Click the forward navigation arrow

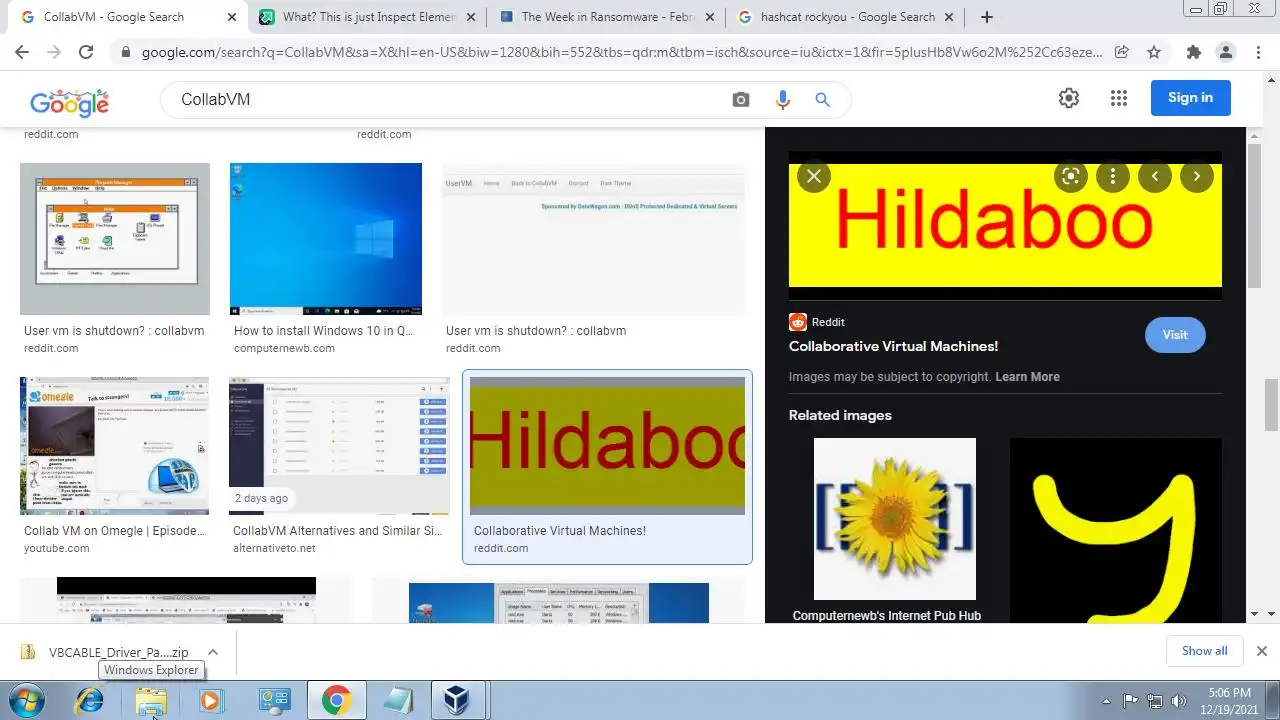(x=54, y=52)
